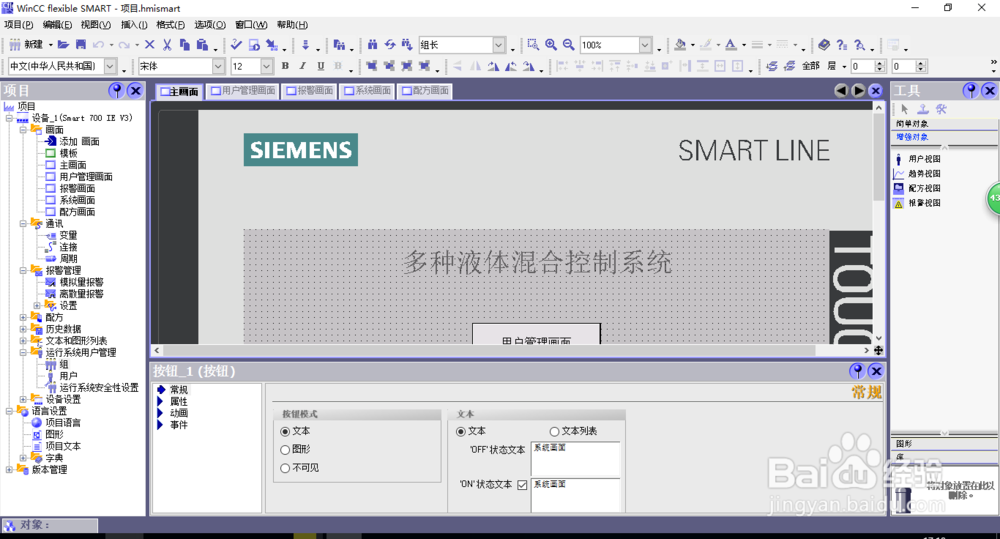Open the font size dropdown 12

point(267,66)
